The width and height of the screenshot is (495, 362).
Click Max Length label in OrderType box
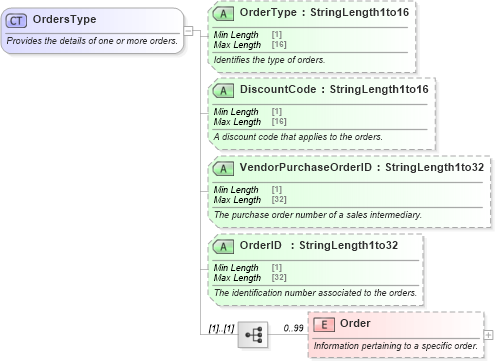237,45
